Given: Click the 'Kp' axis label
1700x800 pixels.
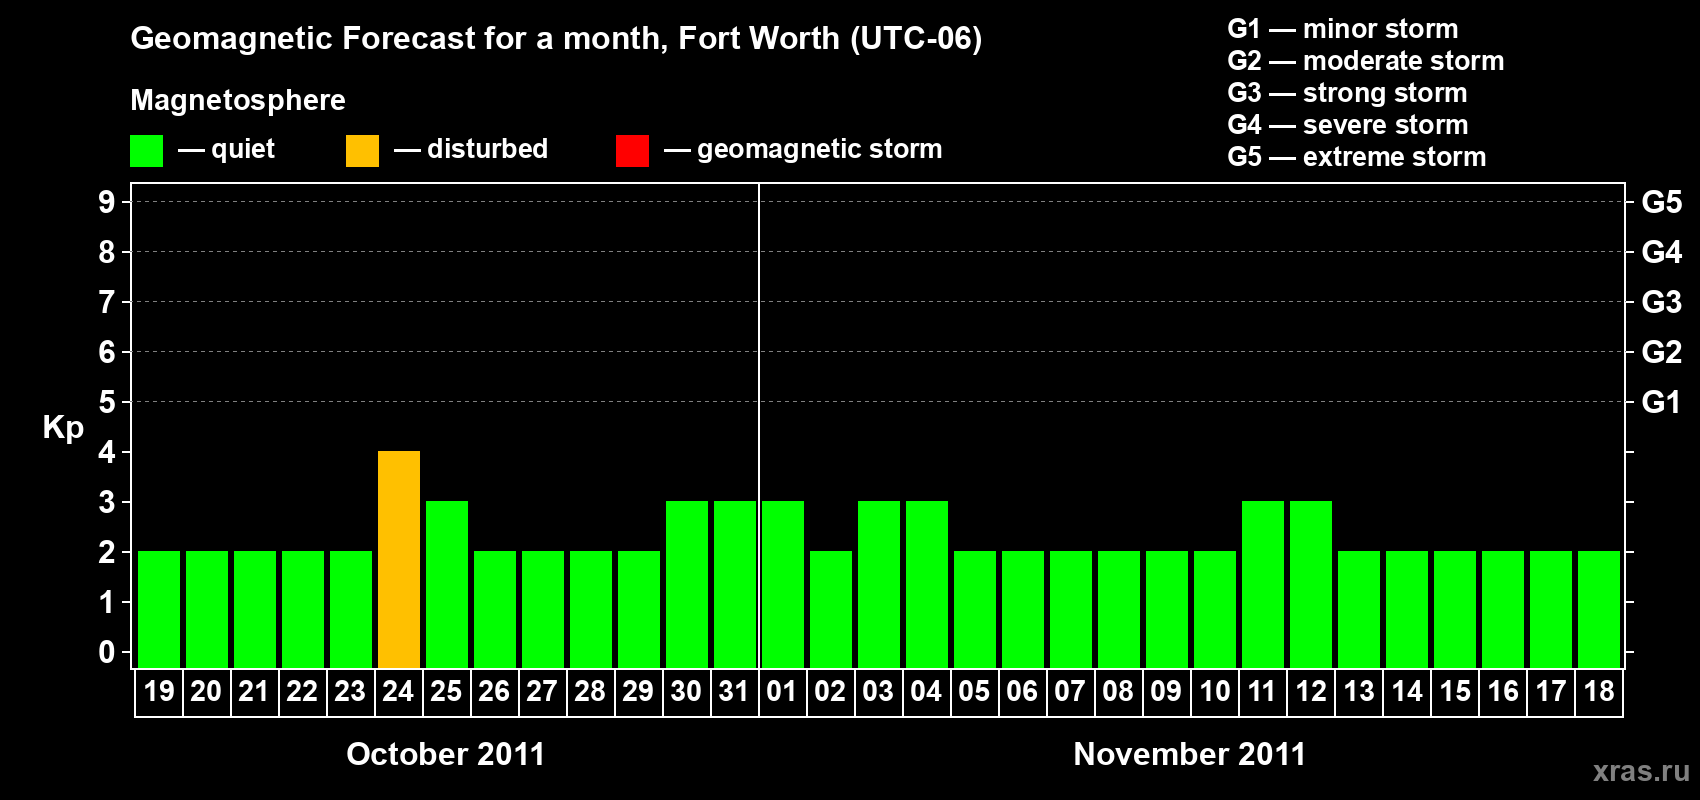Looking at the screenshot, I should click(63, 428).
